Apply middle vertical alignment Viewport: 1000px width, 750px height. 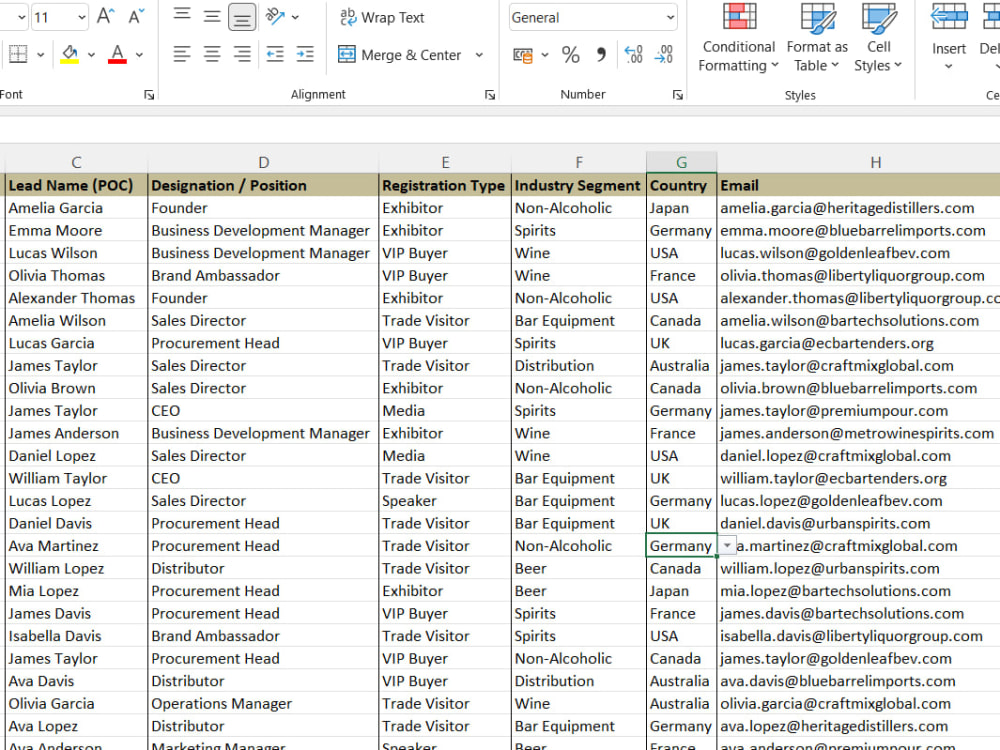(212, 17)
